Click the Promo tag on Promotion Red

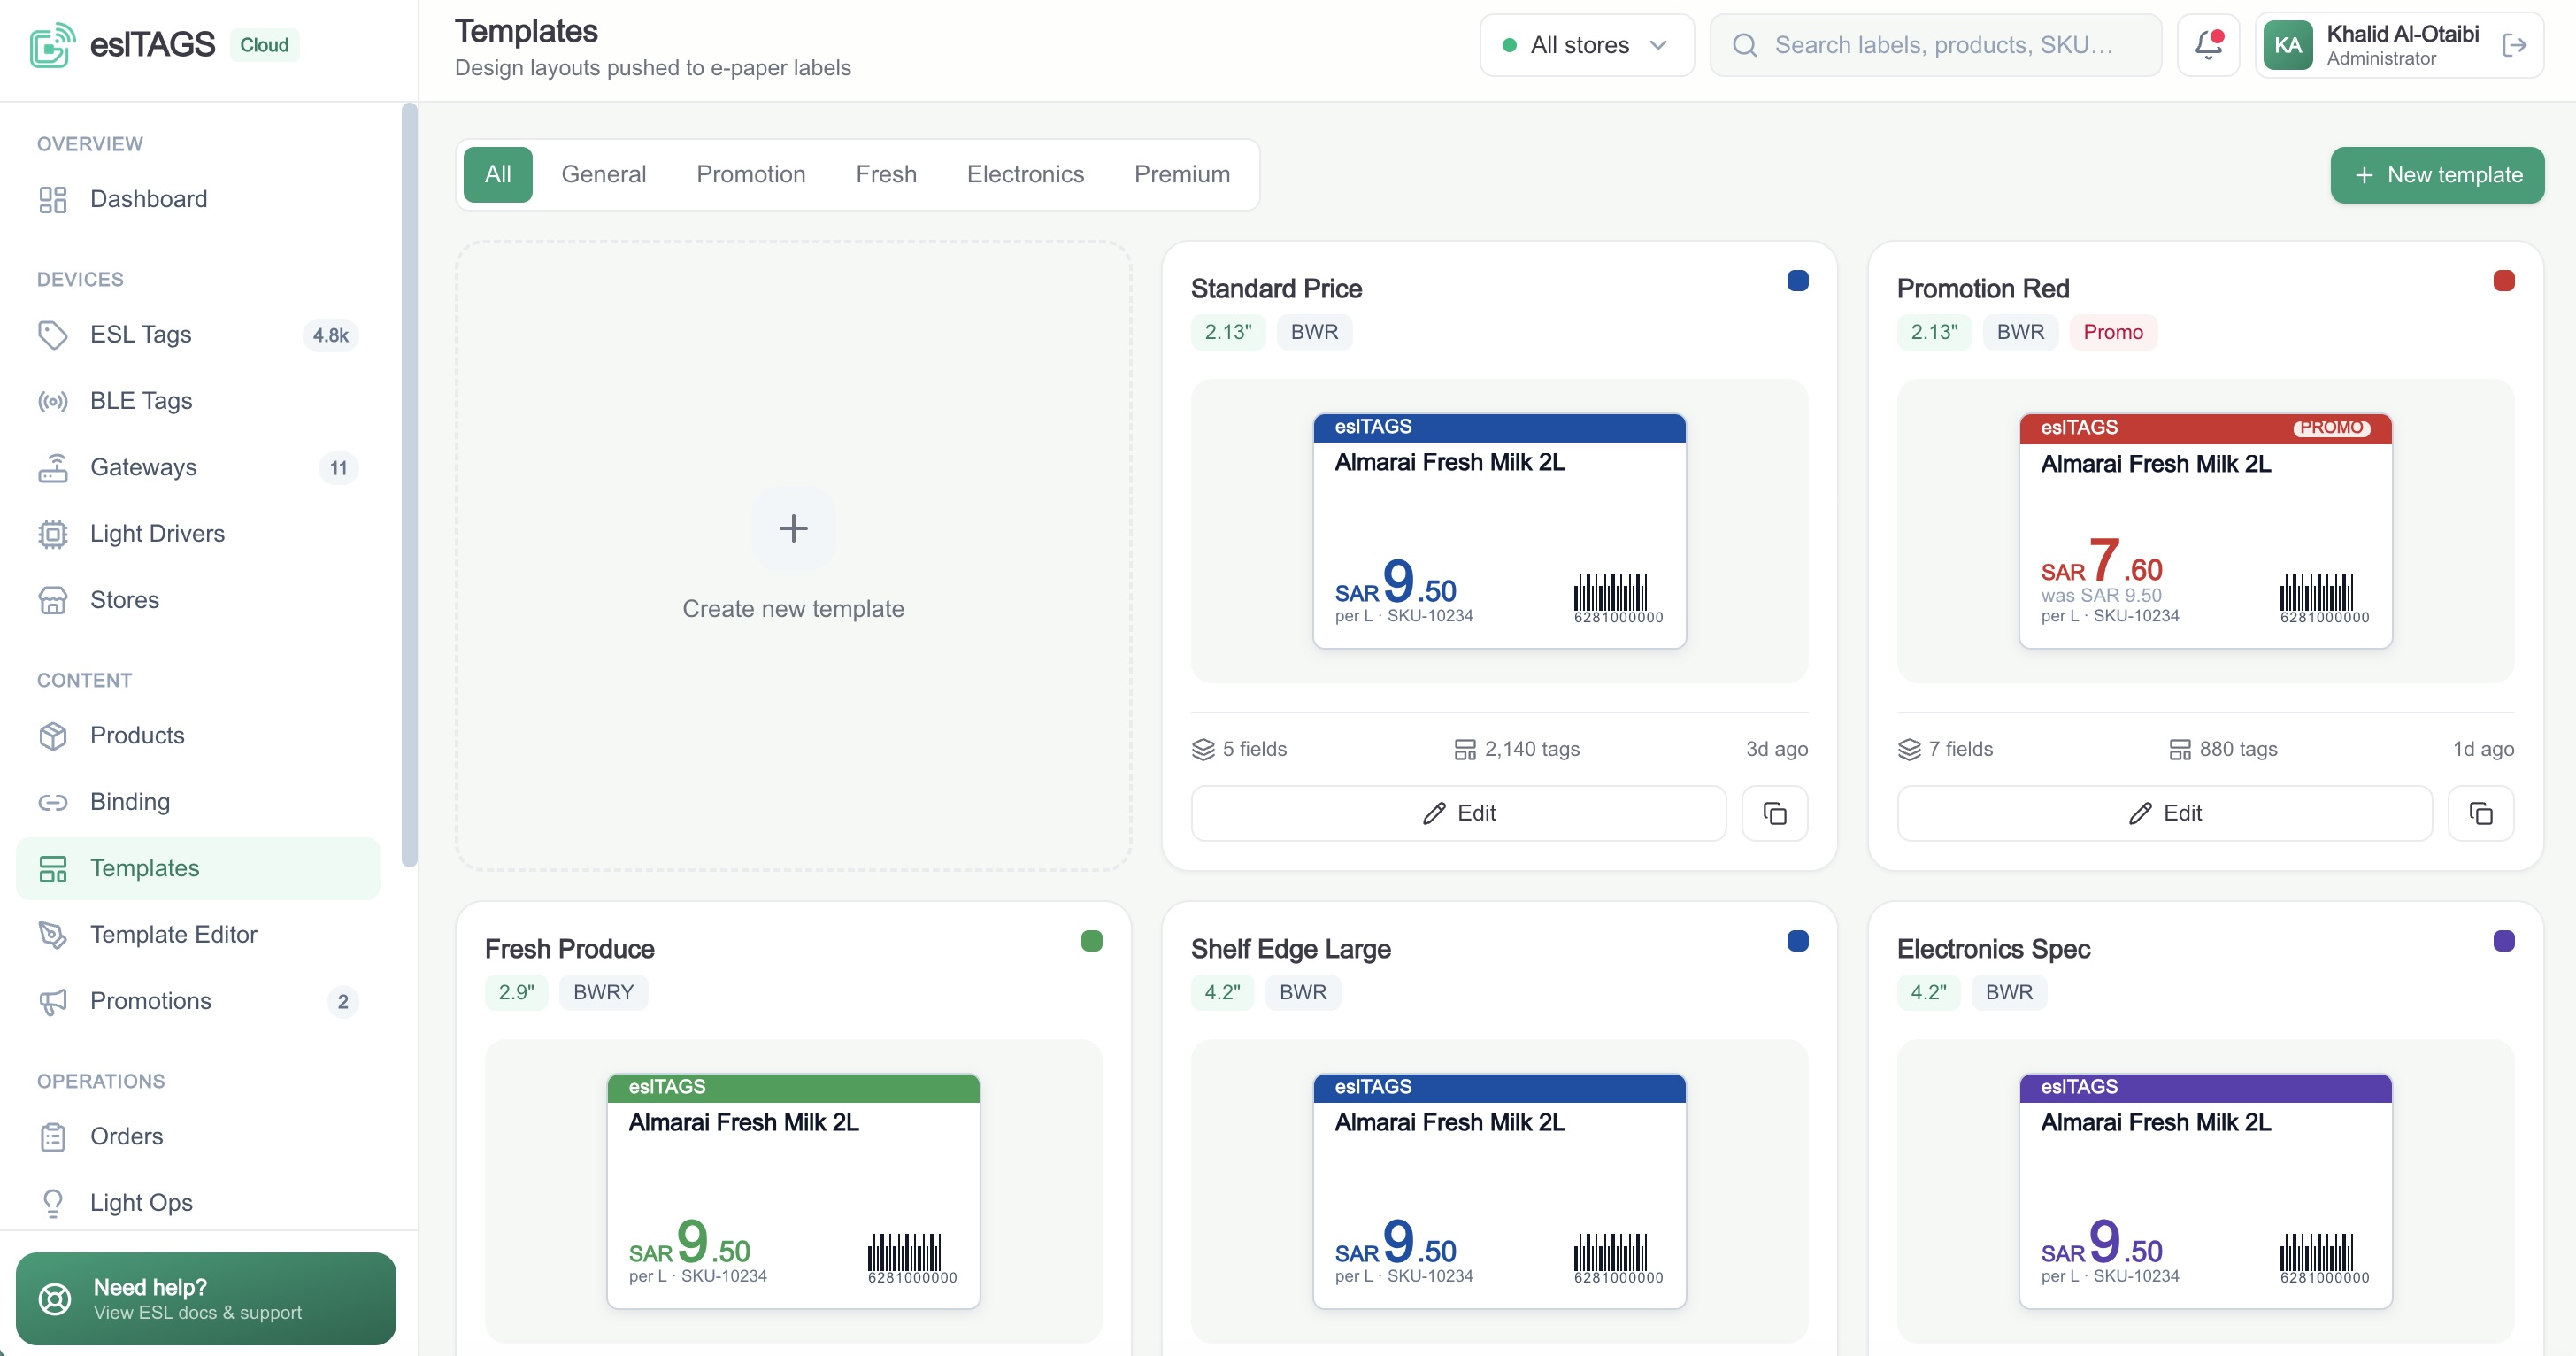(x=2113, y=332)
